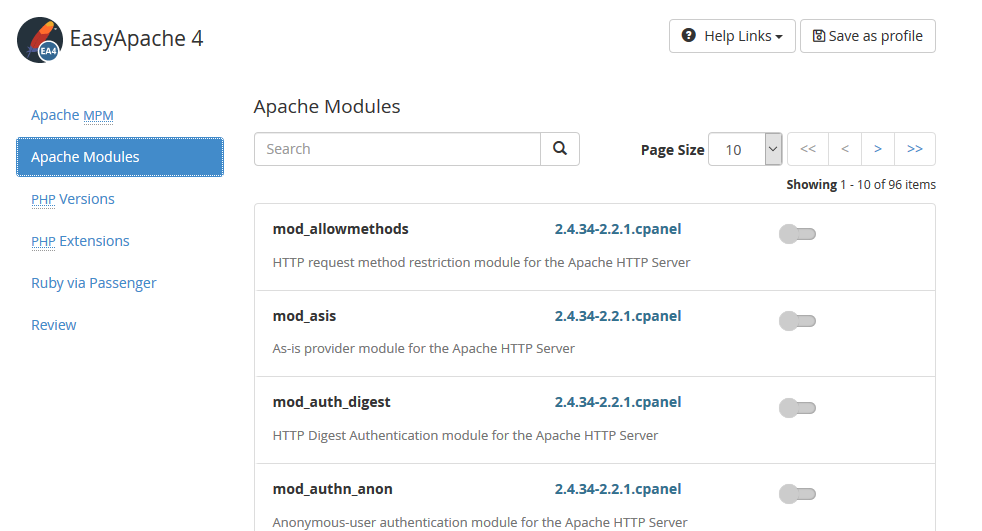Enable the mod_allowmethods toggle
The width and height of the screenshot is (982, 531).
(x=797, y=234)
